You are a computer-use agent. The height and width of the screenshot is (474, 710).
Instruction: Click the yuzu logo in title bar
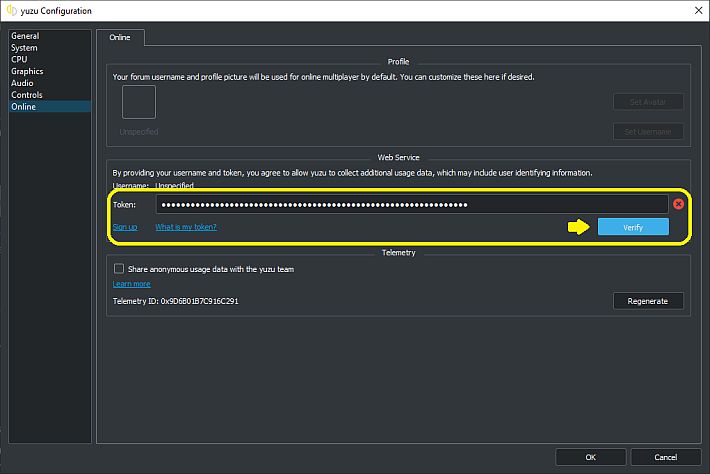click(11, 10)
